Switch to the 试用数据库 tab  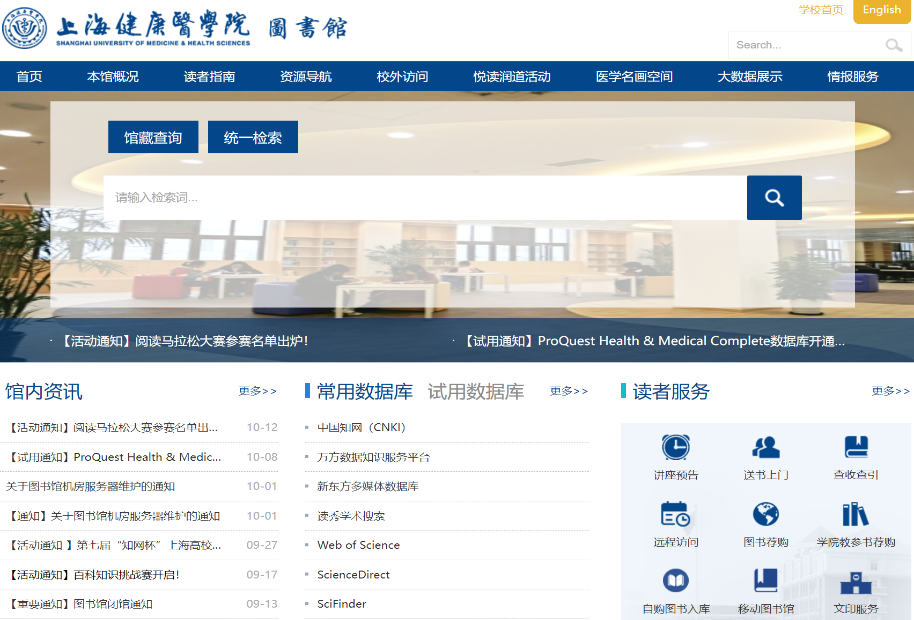tap(476, 391)
